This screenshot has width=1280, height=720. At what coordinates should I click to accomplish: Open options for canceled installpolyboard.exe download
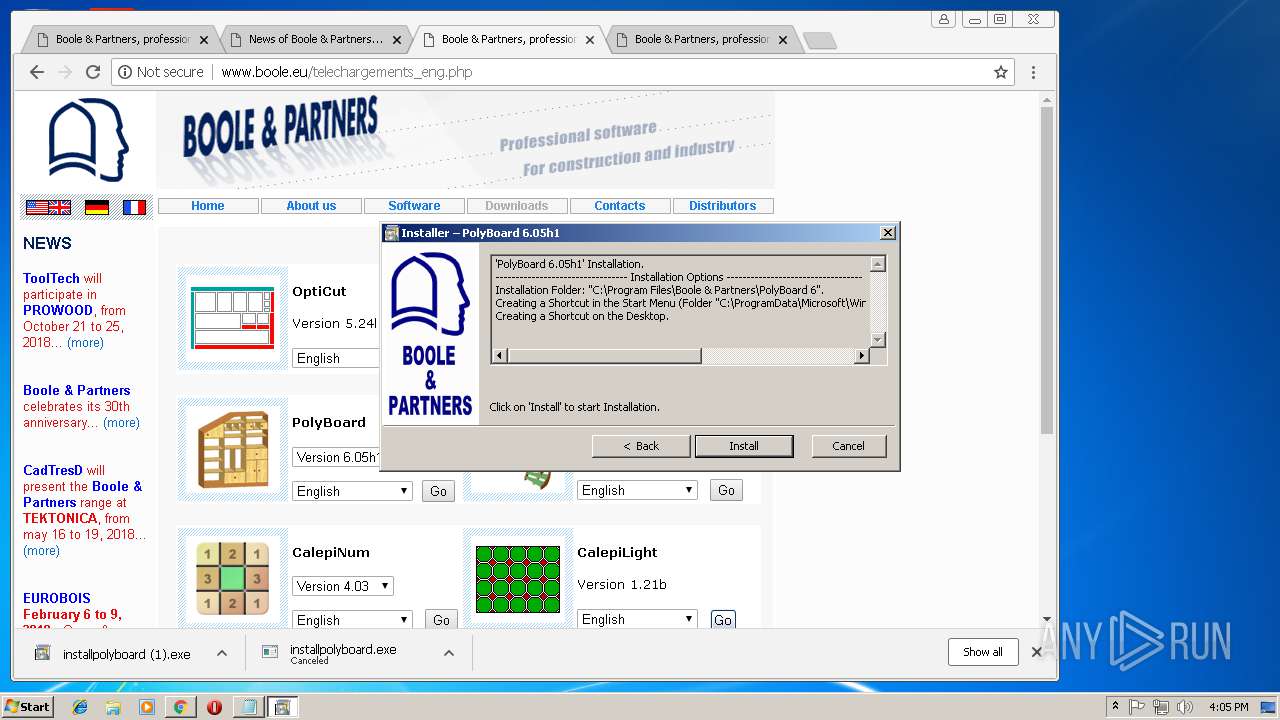click(449, 653)
